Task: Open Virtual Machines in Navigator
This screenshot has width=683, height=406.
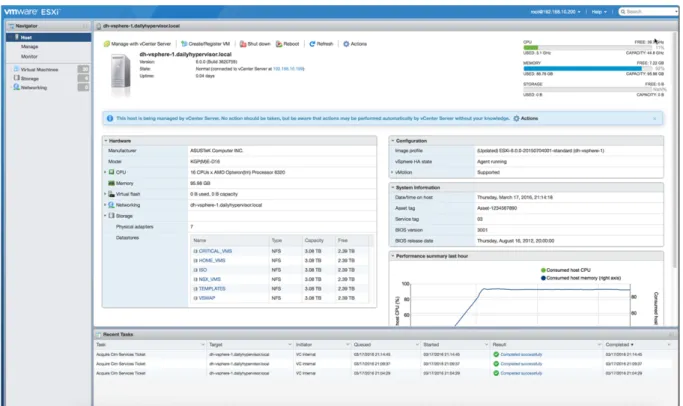Action: pos(39,70)
